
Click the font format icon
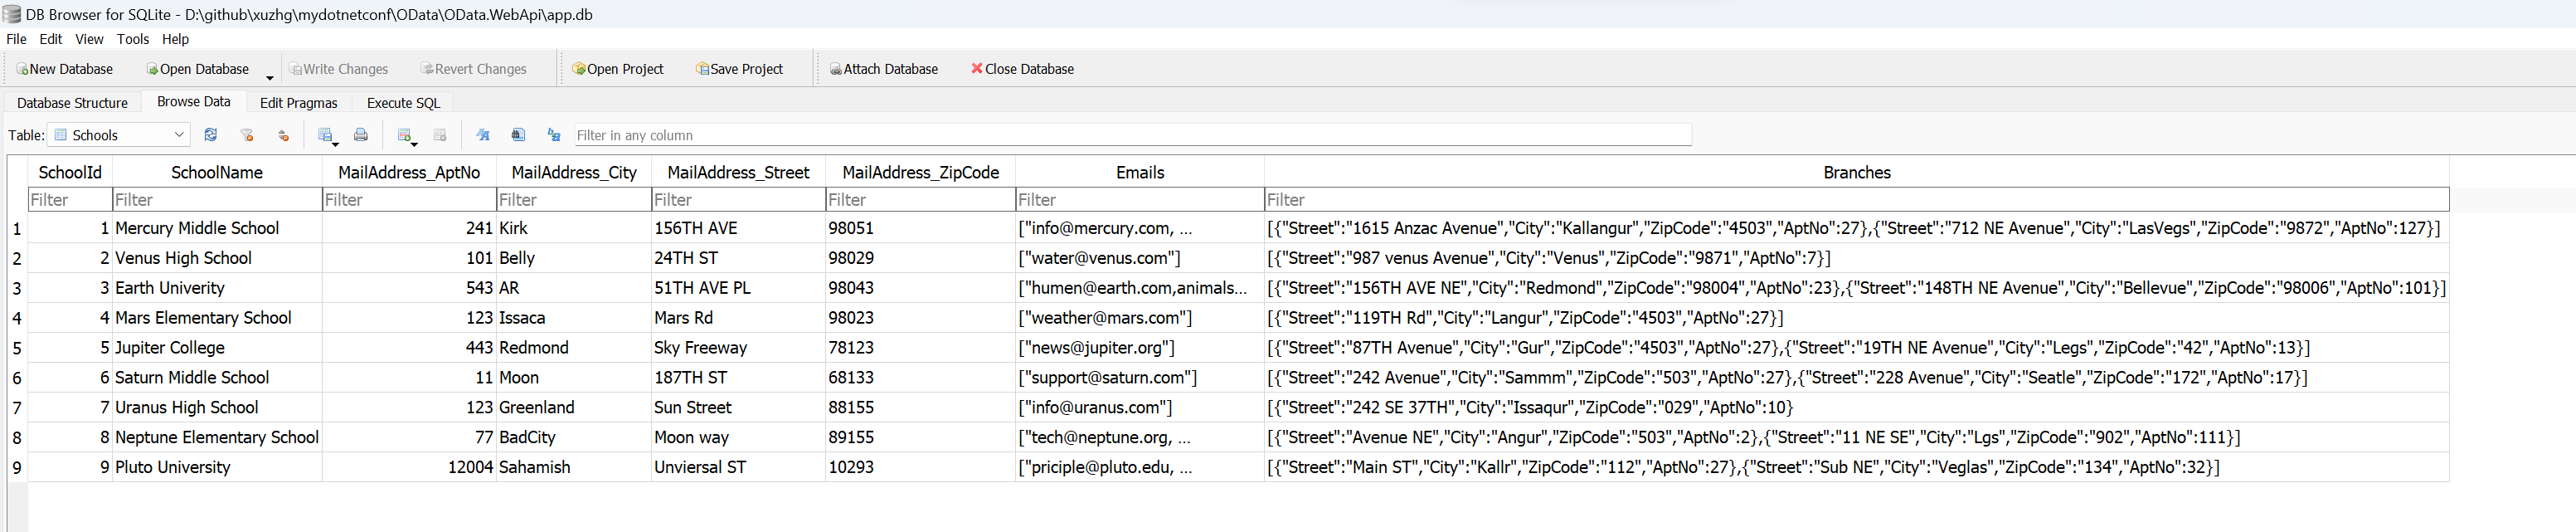(483, 135)
